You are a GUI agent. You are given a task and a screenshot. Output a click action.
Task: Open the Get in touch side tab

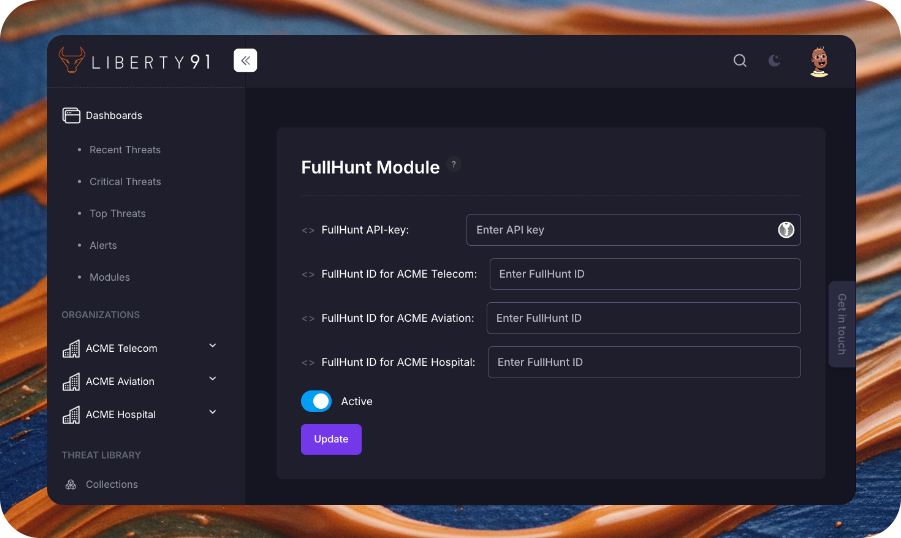841,324
